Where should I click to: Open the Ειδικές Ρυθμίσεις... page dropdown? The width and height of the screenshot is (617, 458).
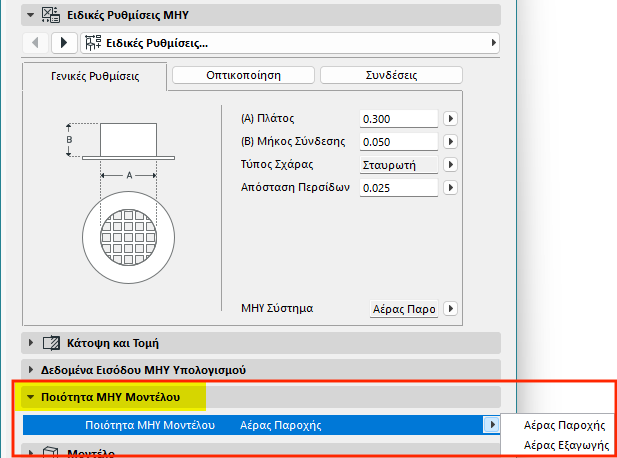(290, 42)
